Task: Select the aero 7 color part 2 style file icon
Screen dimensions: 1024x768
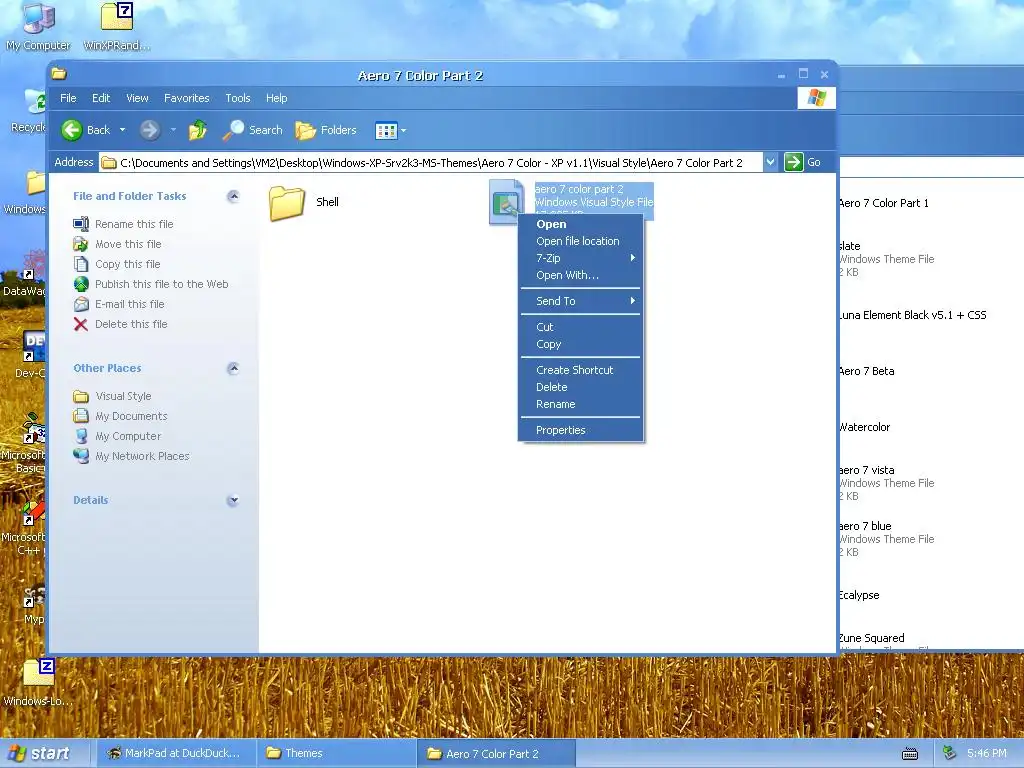Action: point(506,202)
